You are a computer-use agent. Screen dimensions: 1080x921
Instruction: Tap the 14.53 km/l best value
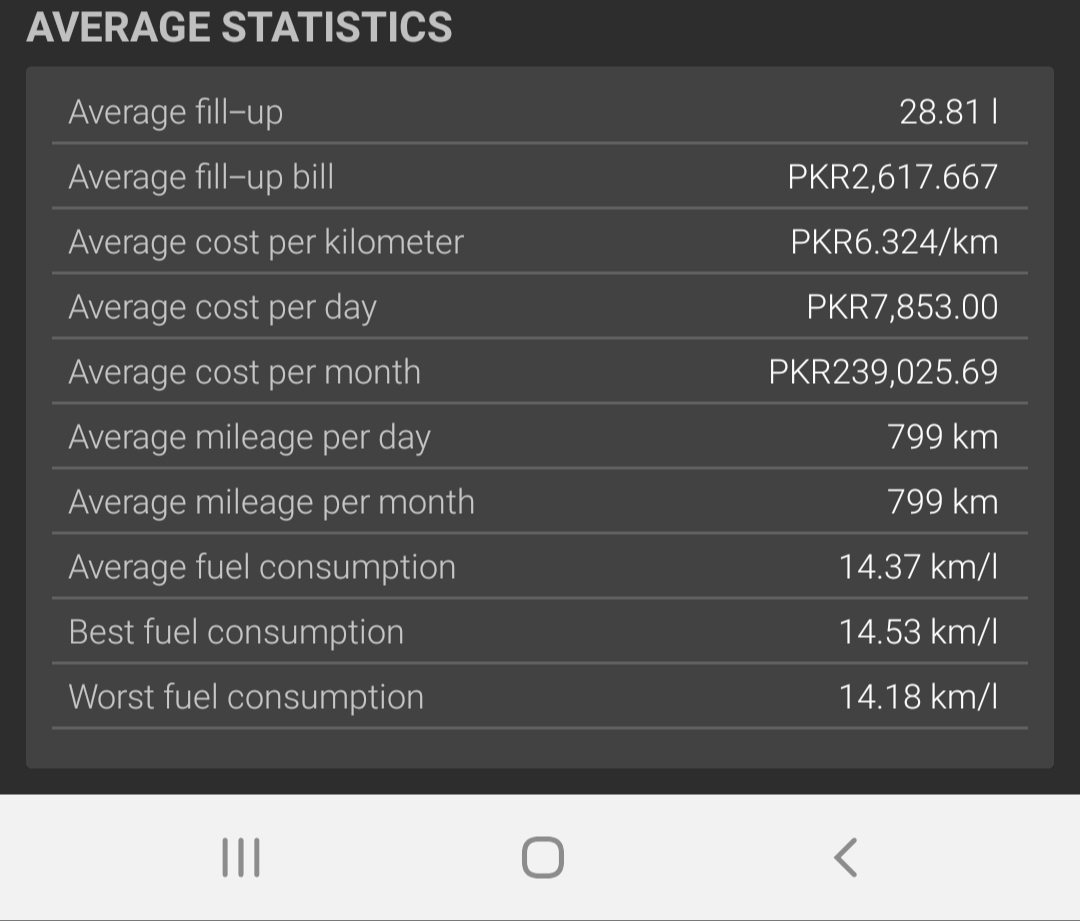pyautogui.click(x=918, y=632)
